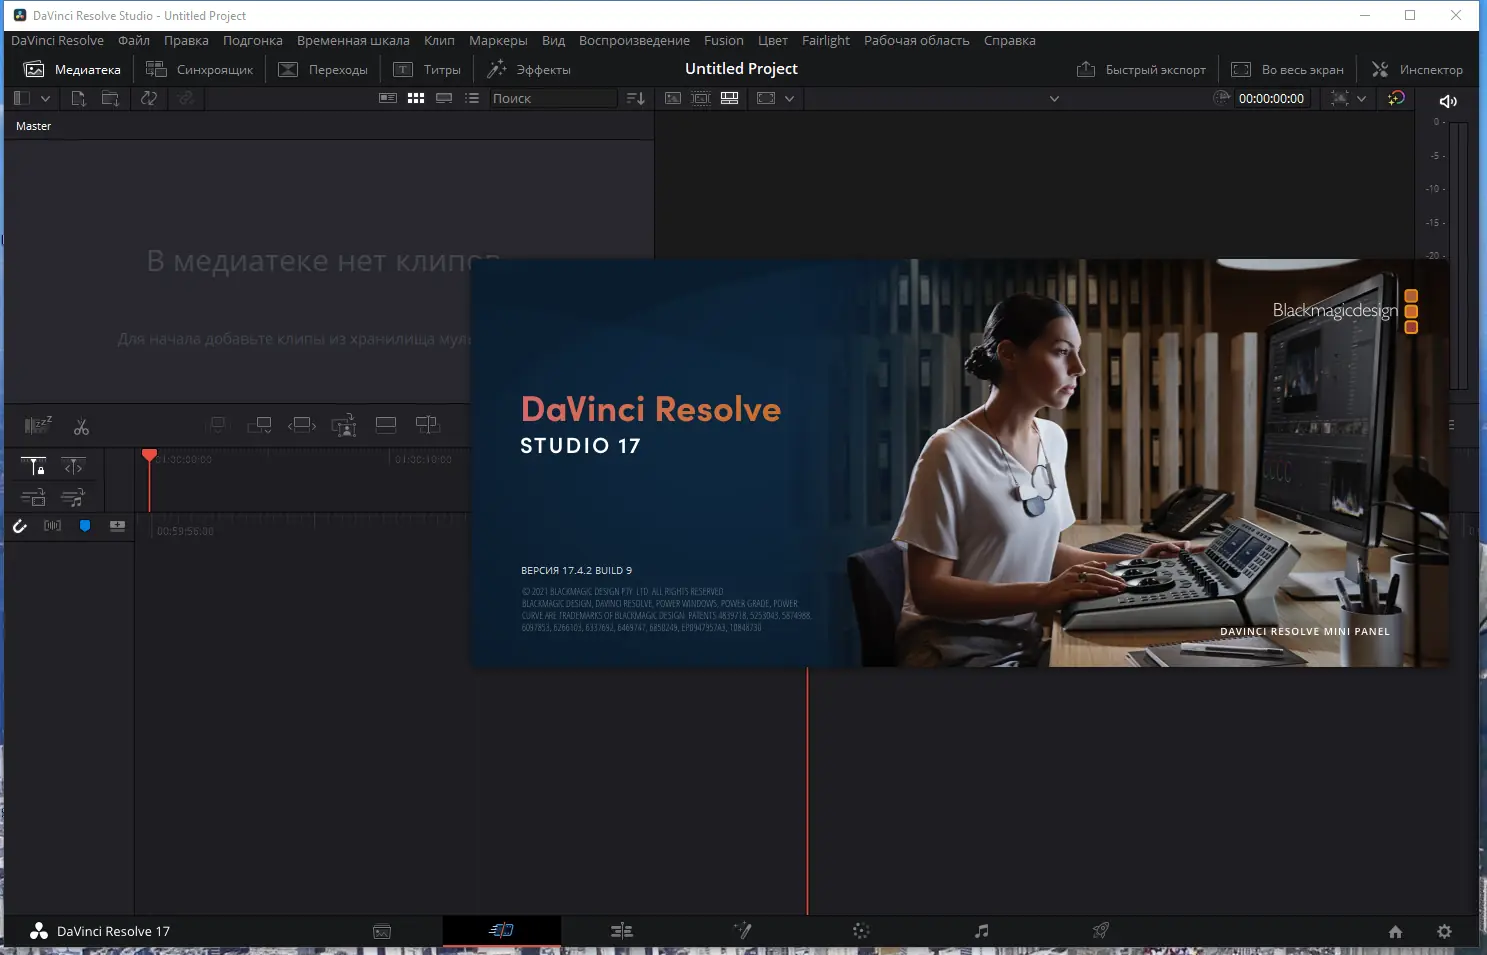Click the Быстрый экспорт button

click(1142, 69)
